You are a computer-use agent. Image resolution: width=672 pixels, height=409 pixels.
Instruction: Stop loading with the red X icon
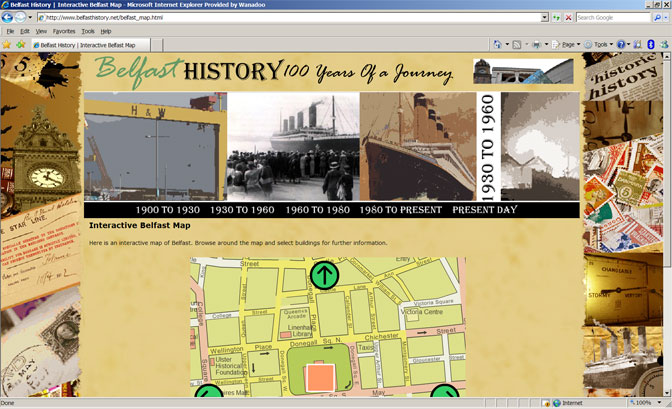click(x=568, y=18)
